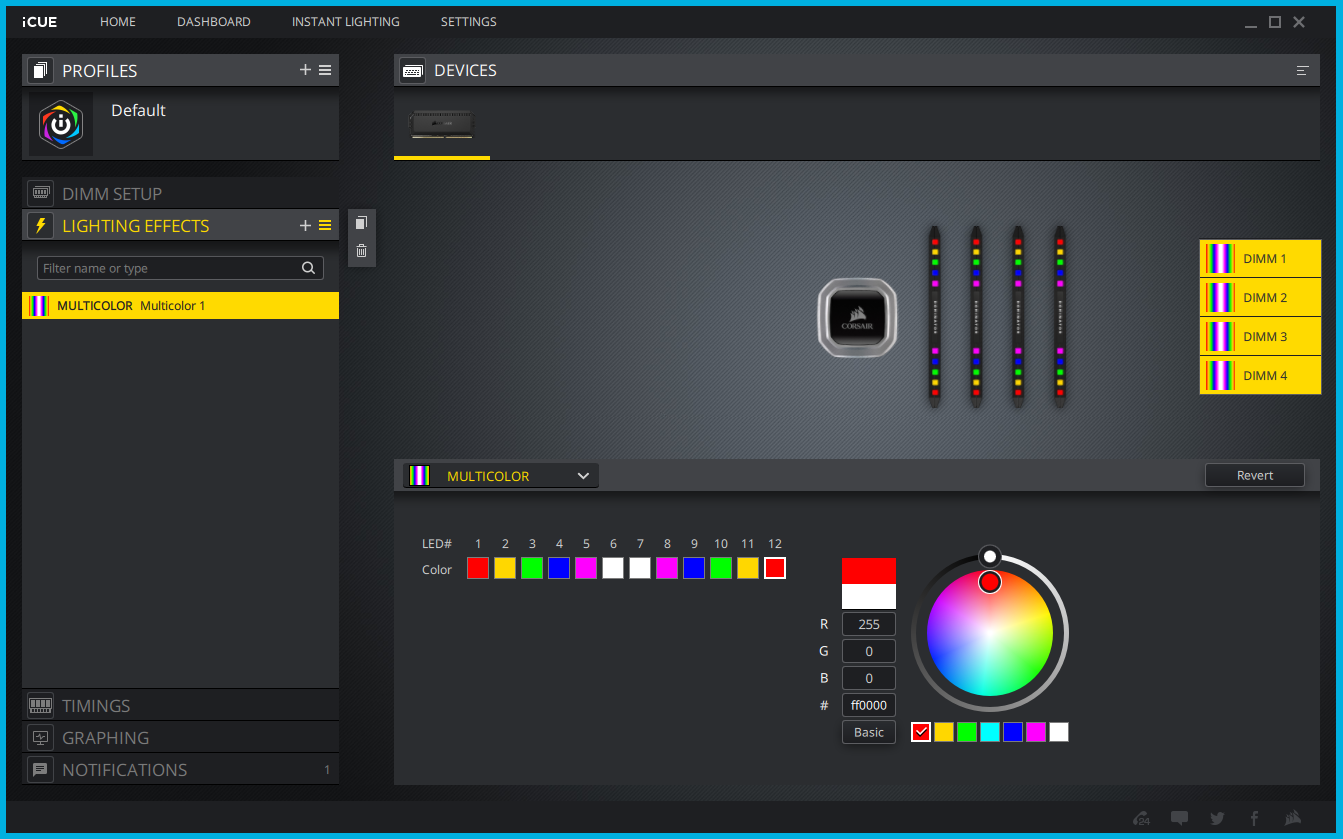Go to the Dashboard tab
Viewport: 1343px width, 839px height.
214,21
